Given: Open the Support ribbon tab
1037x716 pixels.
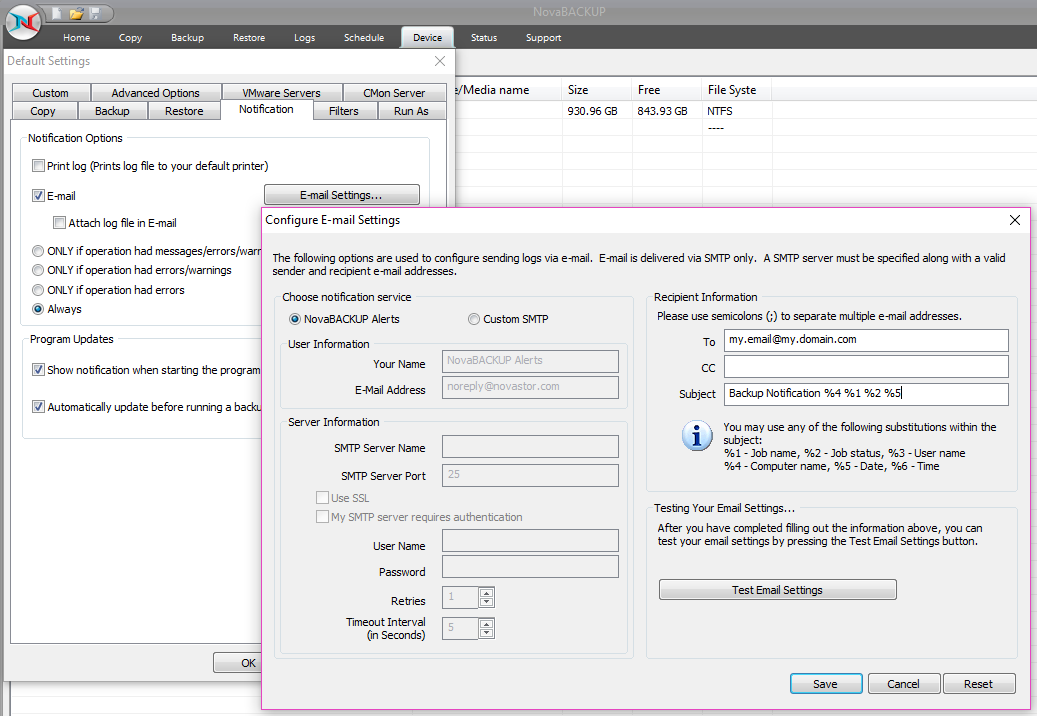Looking at the screenshot, I should tap(544, 38).
